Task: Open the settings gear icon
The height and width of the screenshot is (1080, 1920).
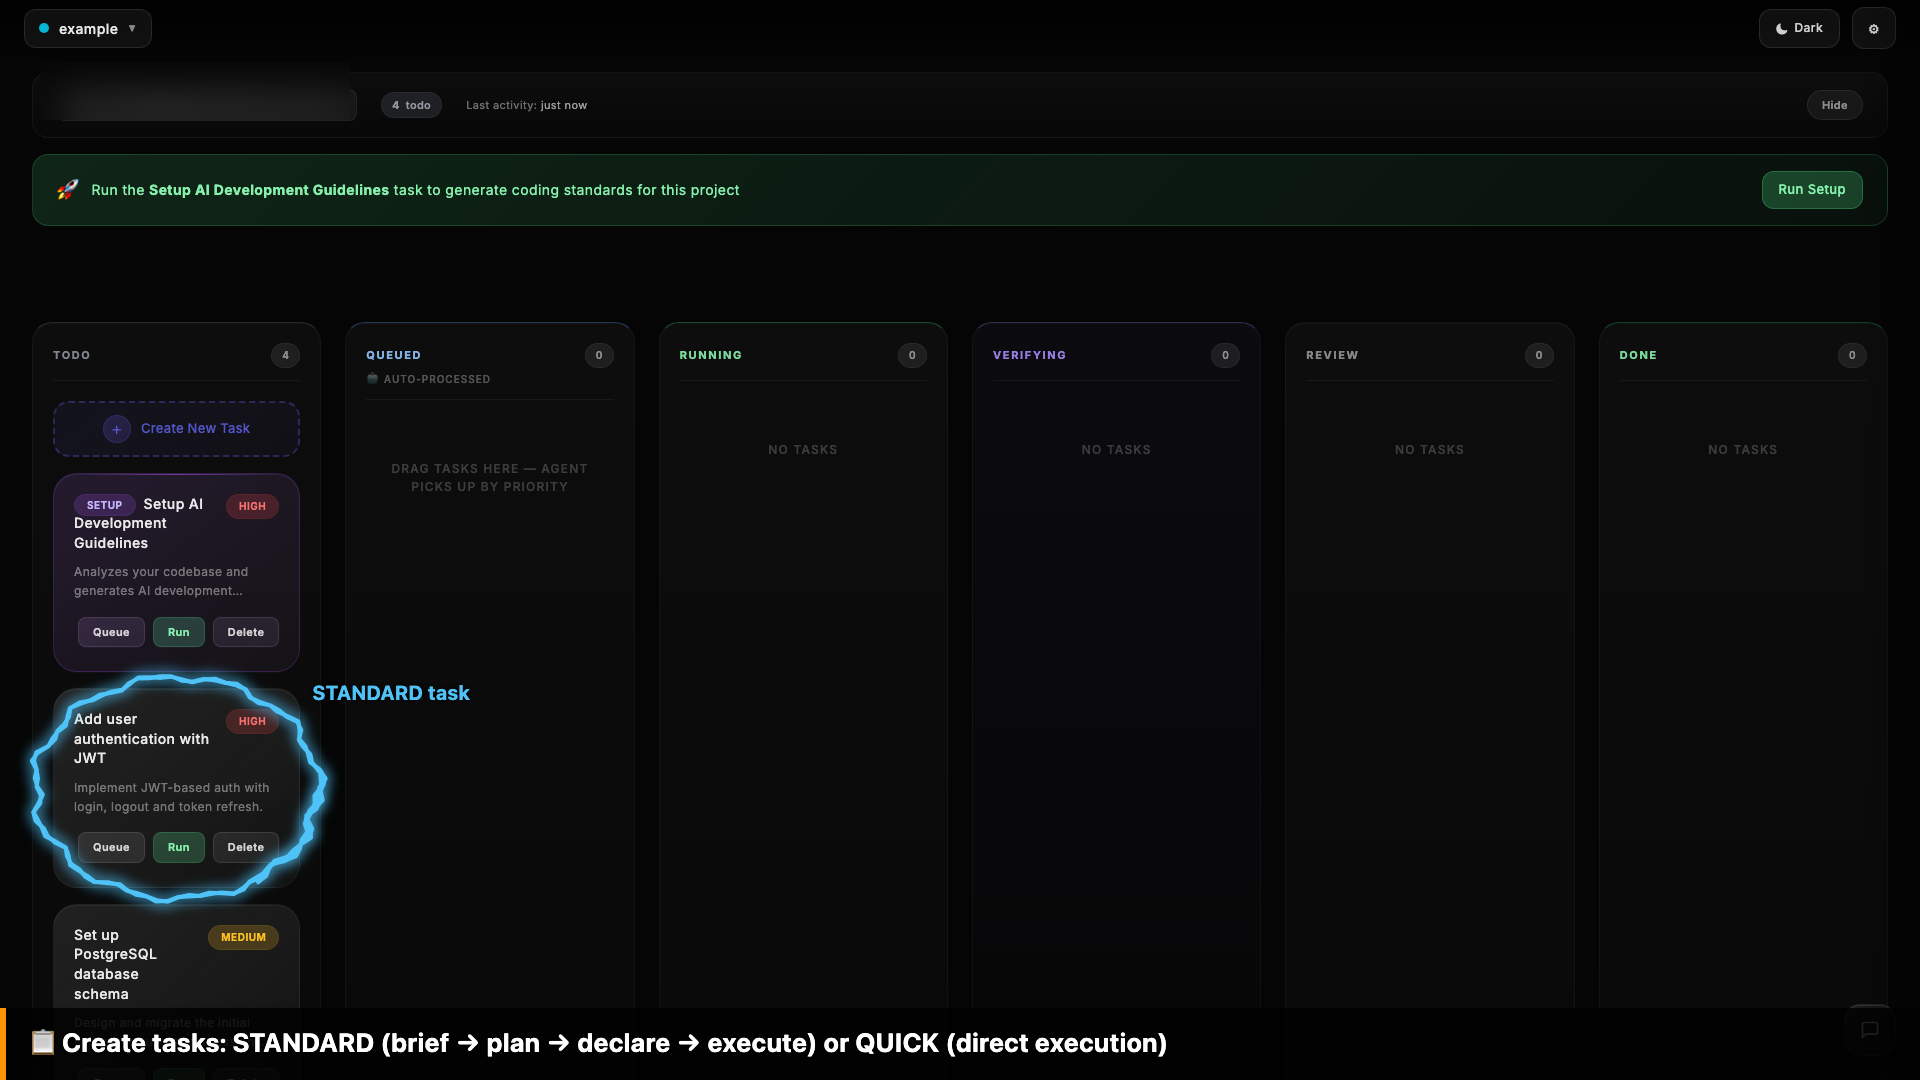Action: (x=1874, y=28)
